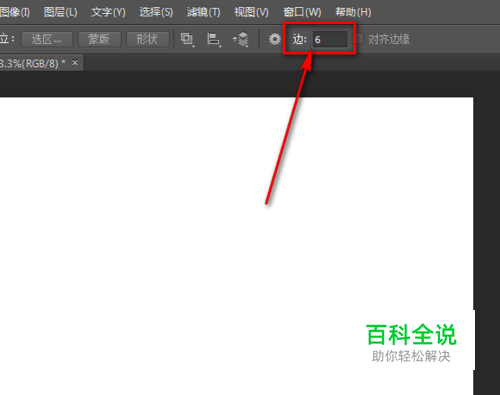Click the 边 sides input field

pos(330,39)
